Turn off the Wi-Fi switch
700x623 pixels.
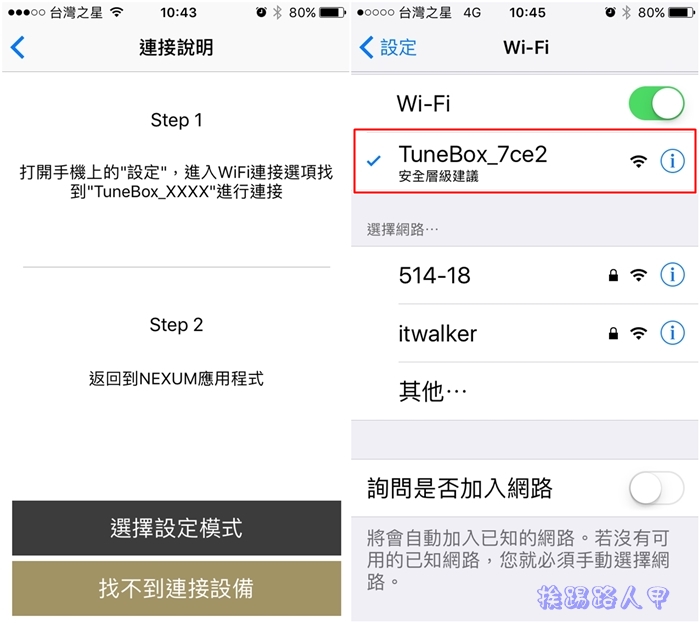click(x=656, y=104)
